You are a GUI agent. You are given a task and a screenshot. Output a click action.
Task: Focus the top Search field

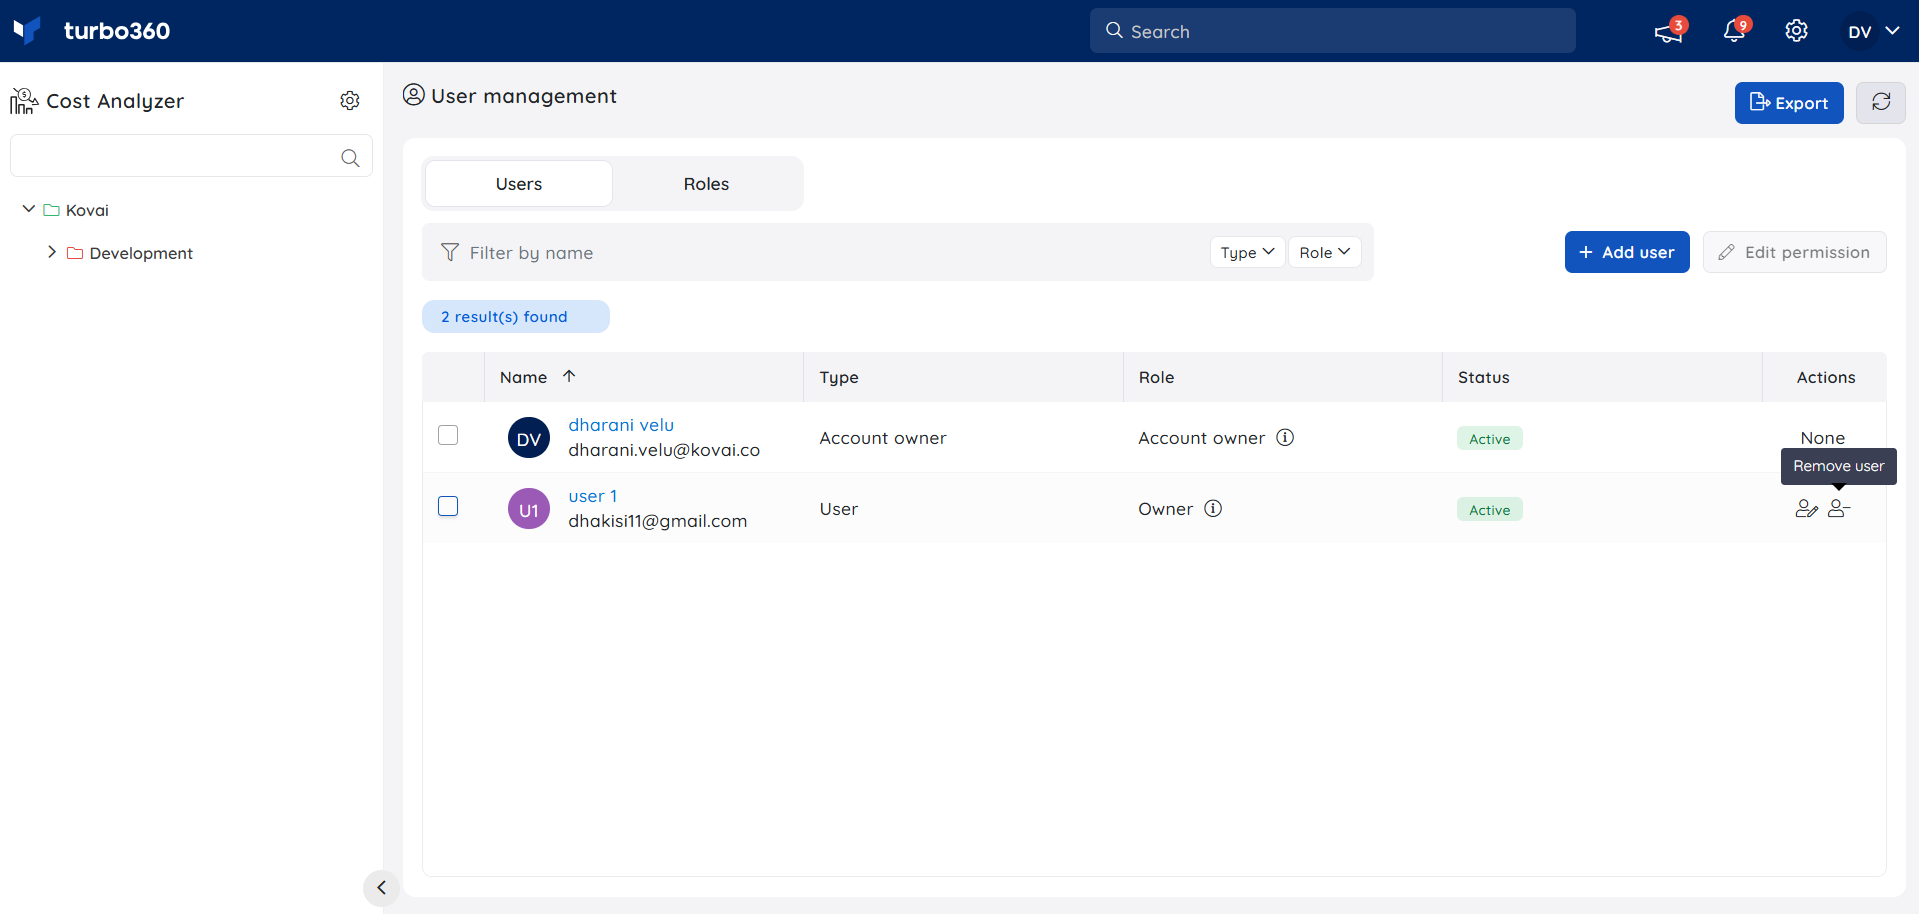1332,31
